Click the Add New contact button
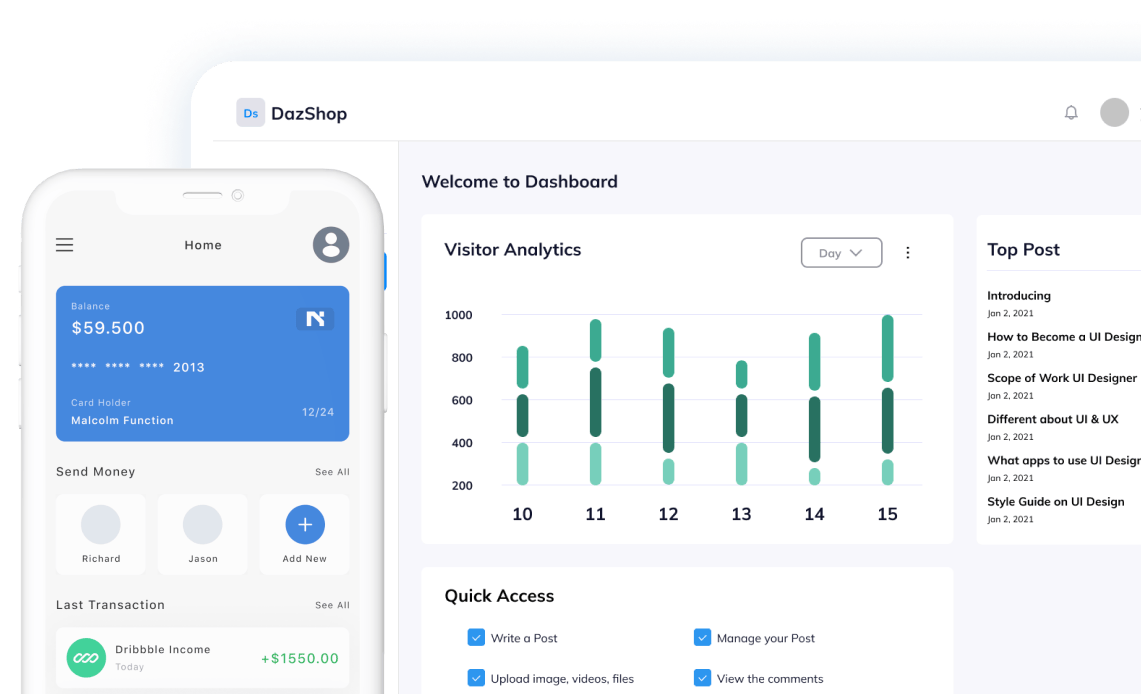 point(304,524)
